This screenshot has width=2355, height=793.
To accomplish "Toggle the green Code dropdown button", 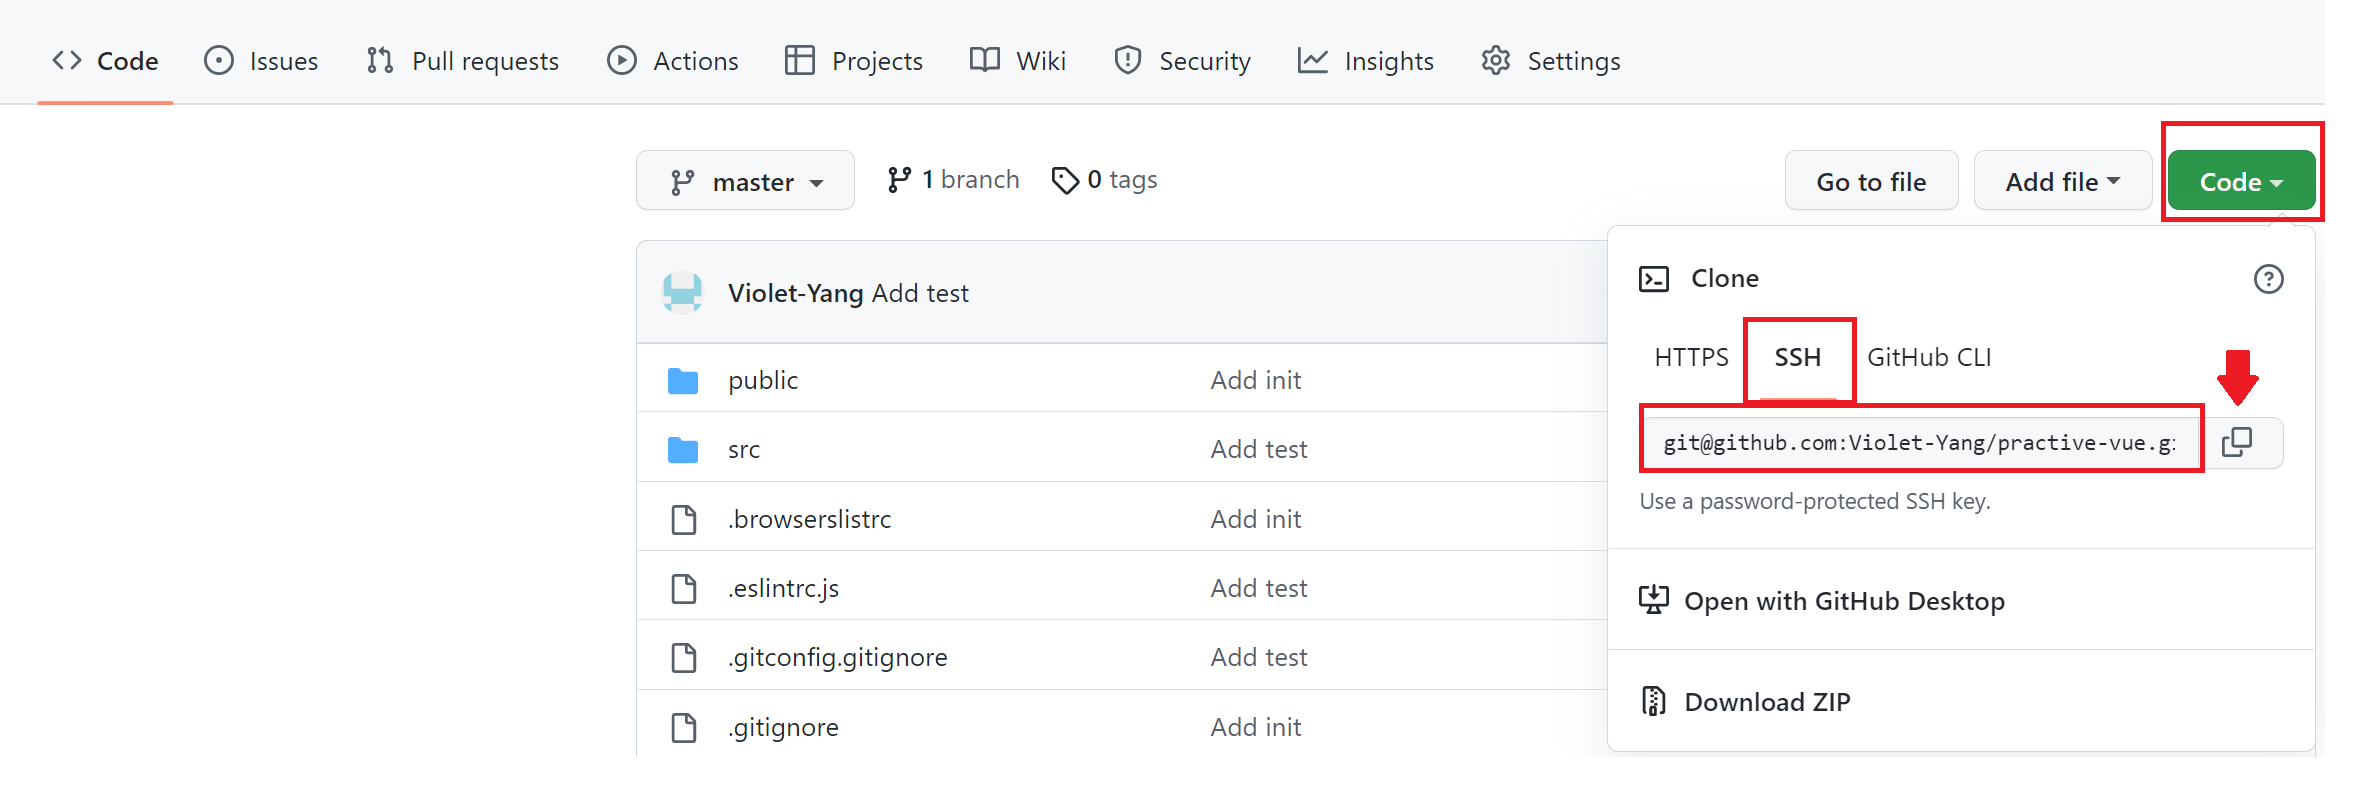I will tap(2241, 181).
